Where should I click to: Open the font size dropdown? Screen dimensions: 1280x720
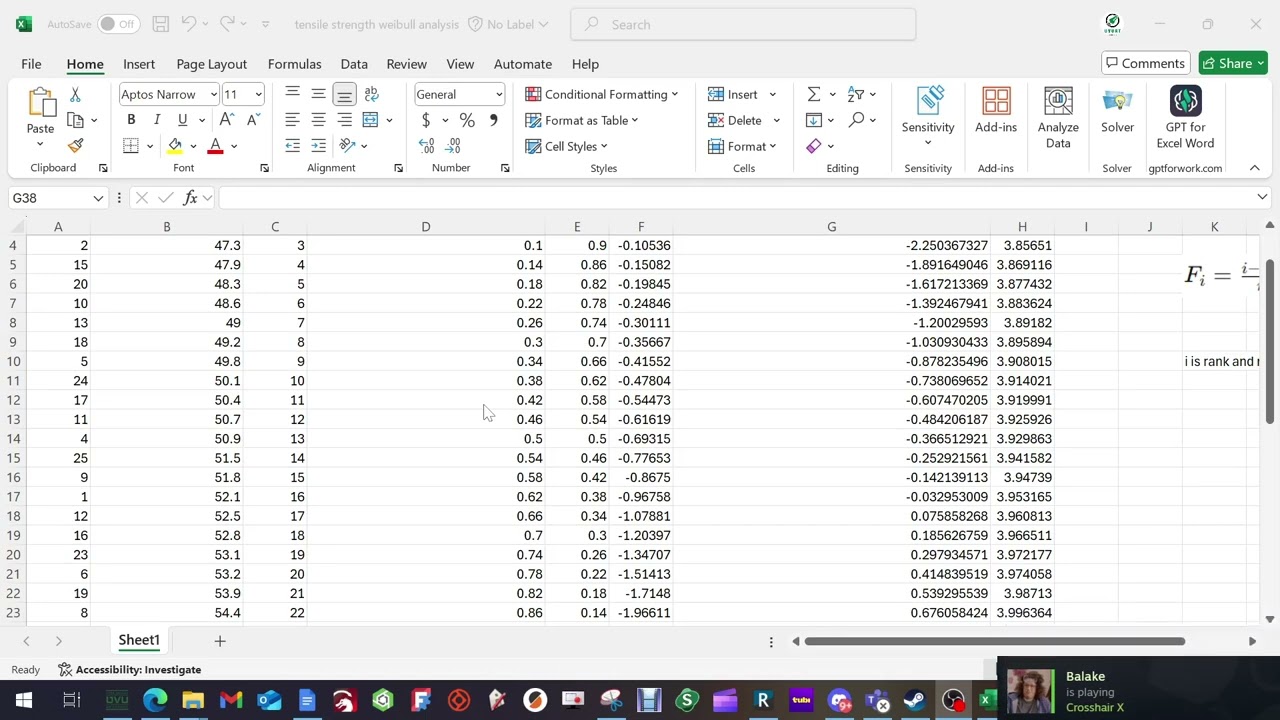[x=258, y=94]
